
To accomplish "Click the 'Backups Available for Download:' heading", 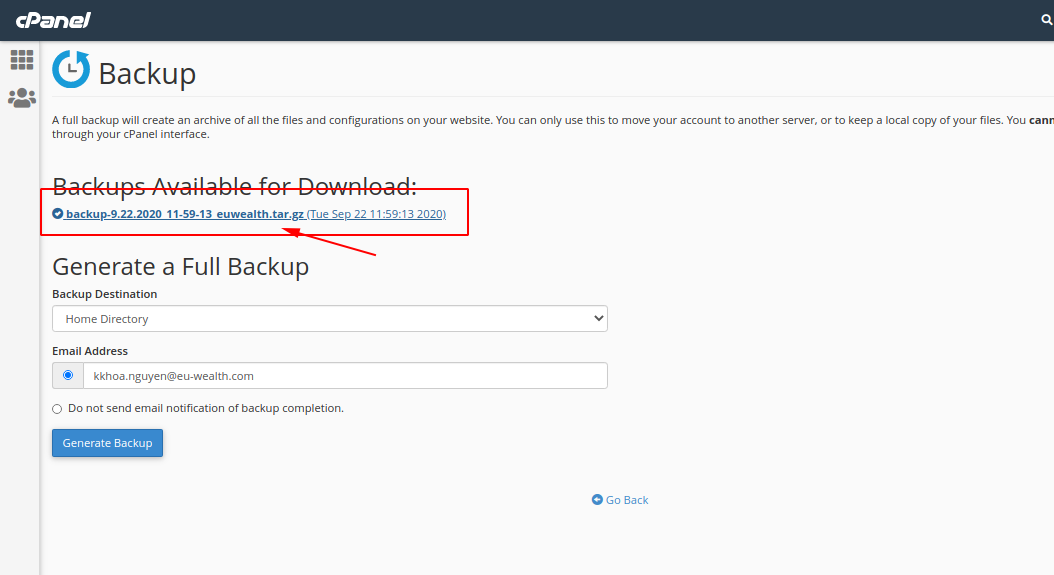I will (235, 186).
